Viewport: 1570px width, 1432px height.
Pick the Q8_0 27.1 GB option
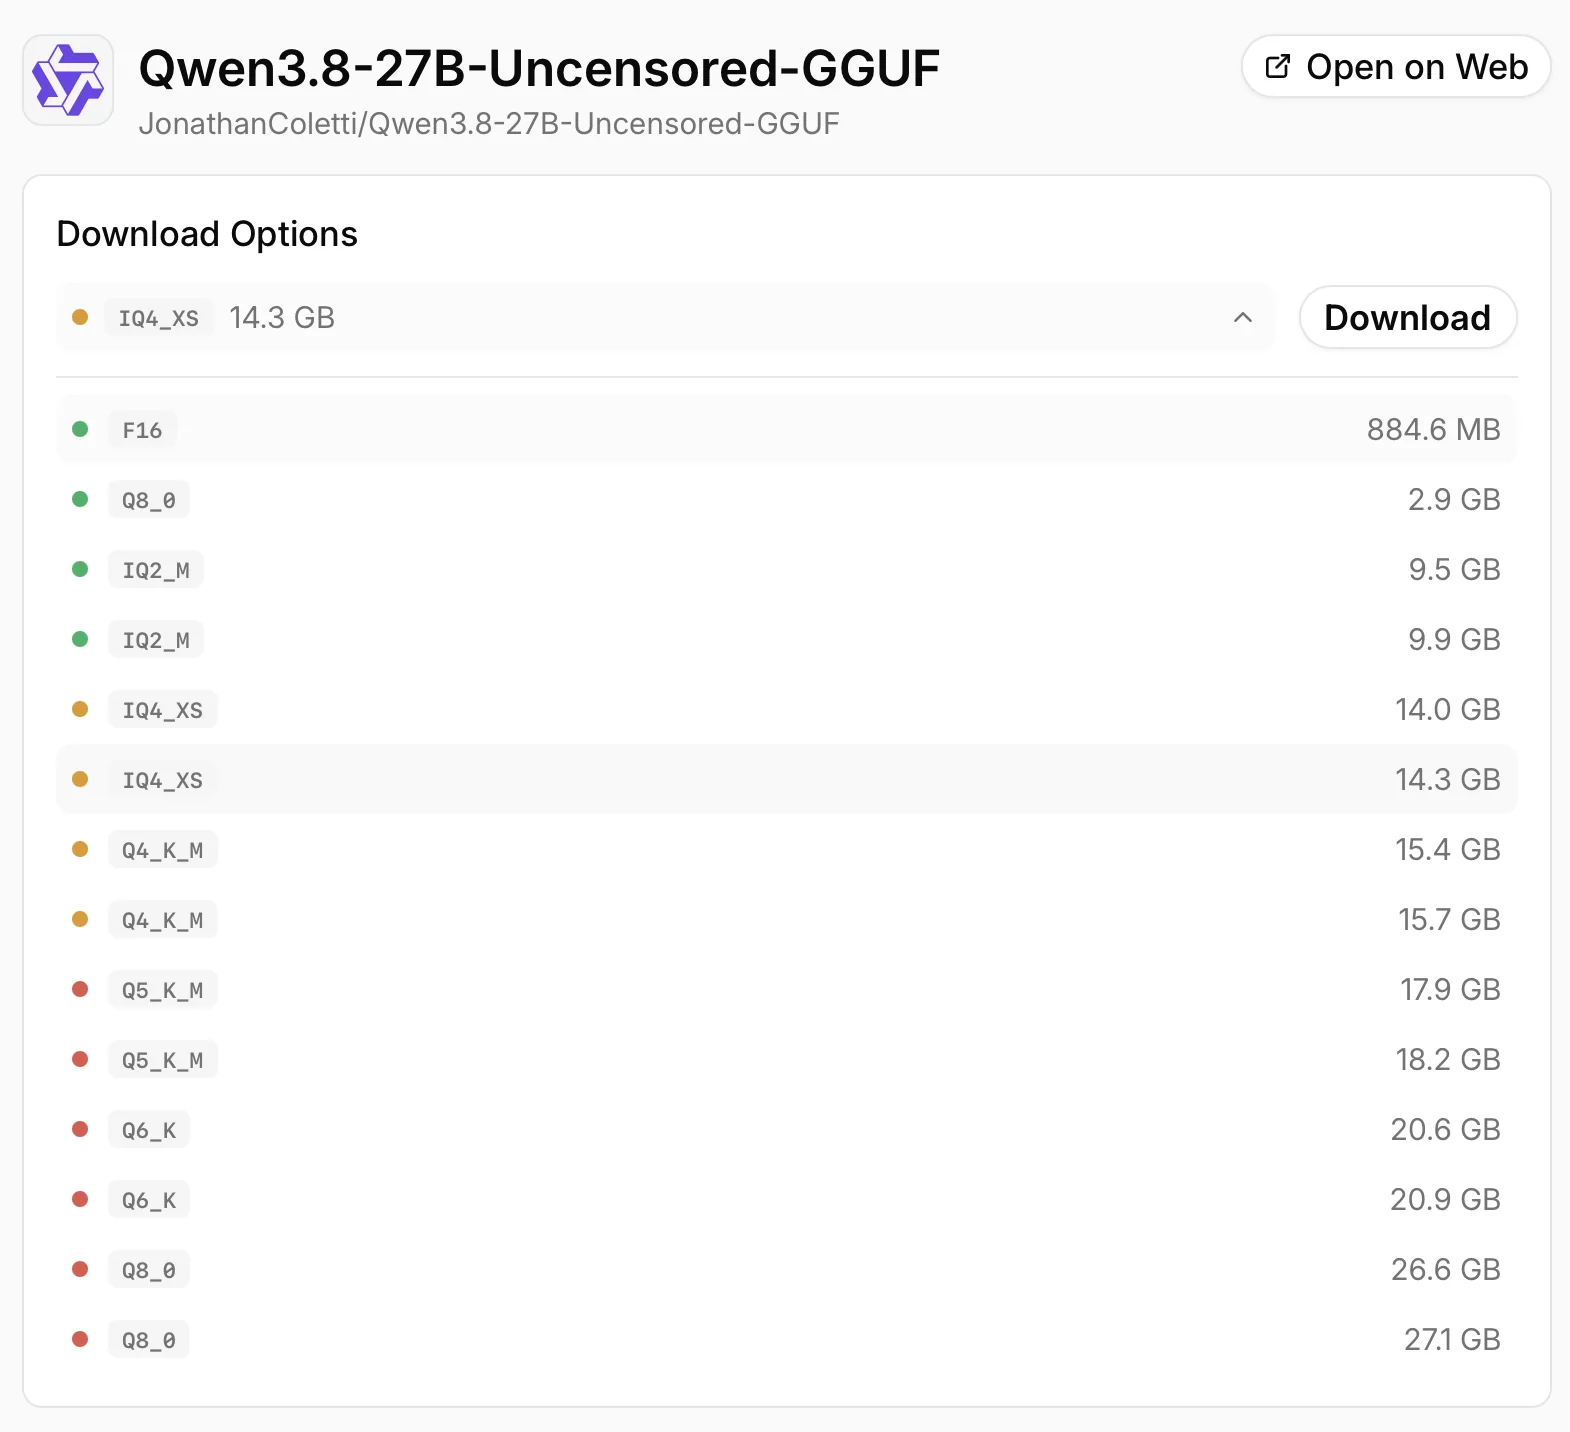tap(787, 1339)
